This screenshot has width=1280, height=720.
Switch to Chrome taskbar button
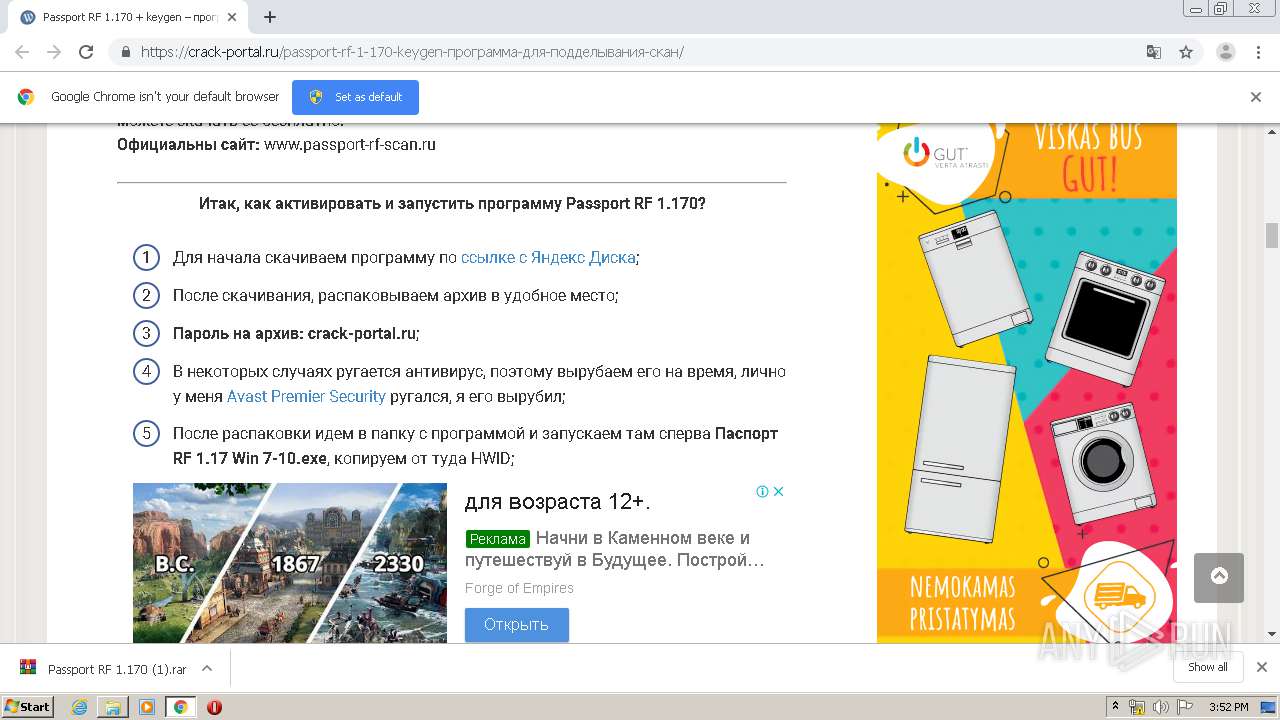click(180, 707)
